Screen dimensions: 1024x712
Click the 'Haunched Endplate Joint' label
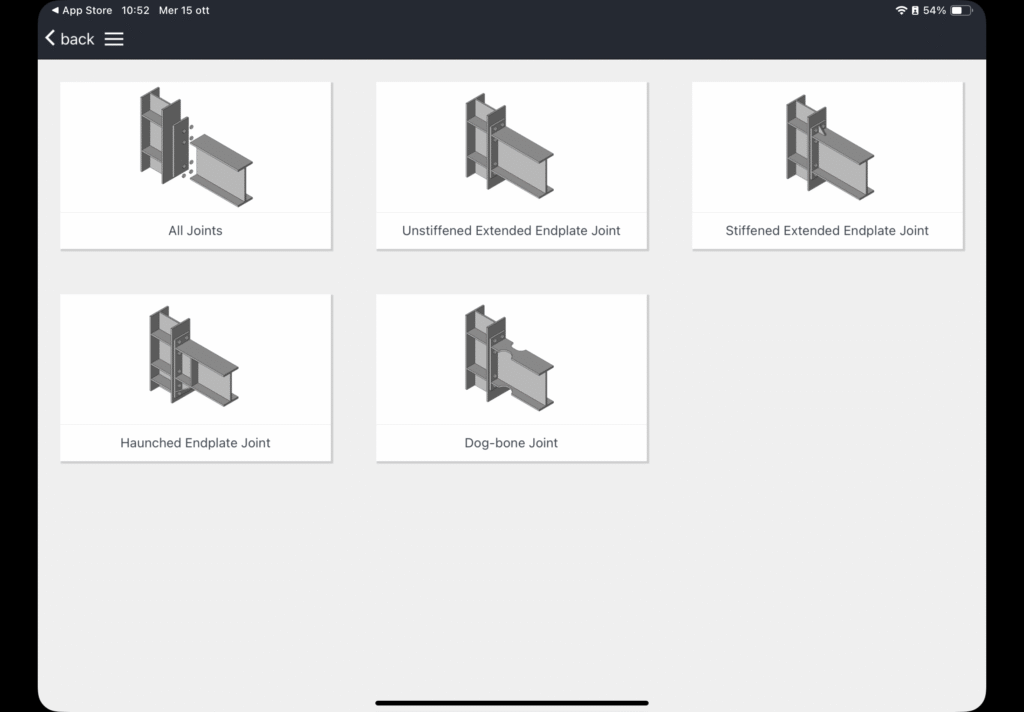tap(196, 443)
